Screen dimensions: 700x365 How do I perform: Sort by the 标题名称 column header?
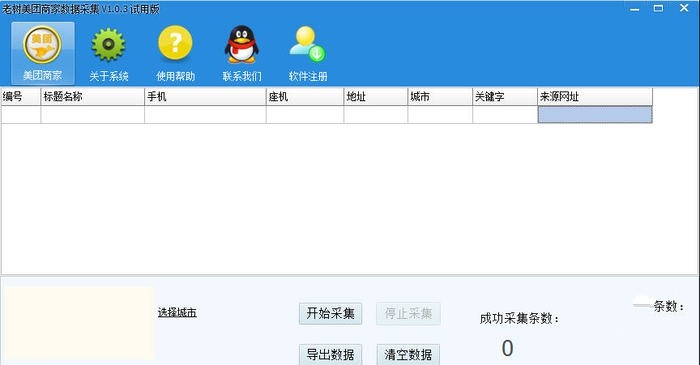(92, 97)
